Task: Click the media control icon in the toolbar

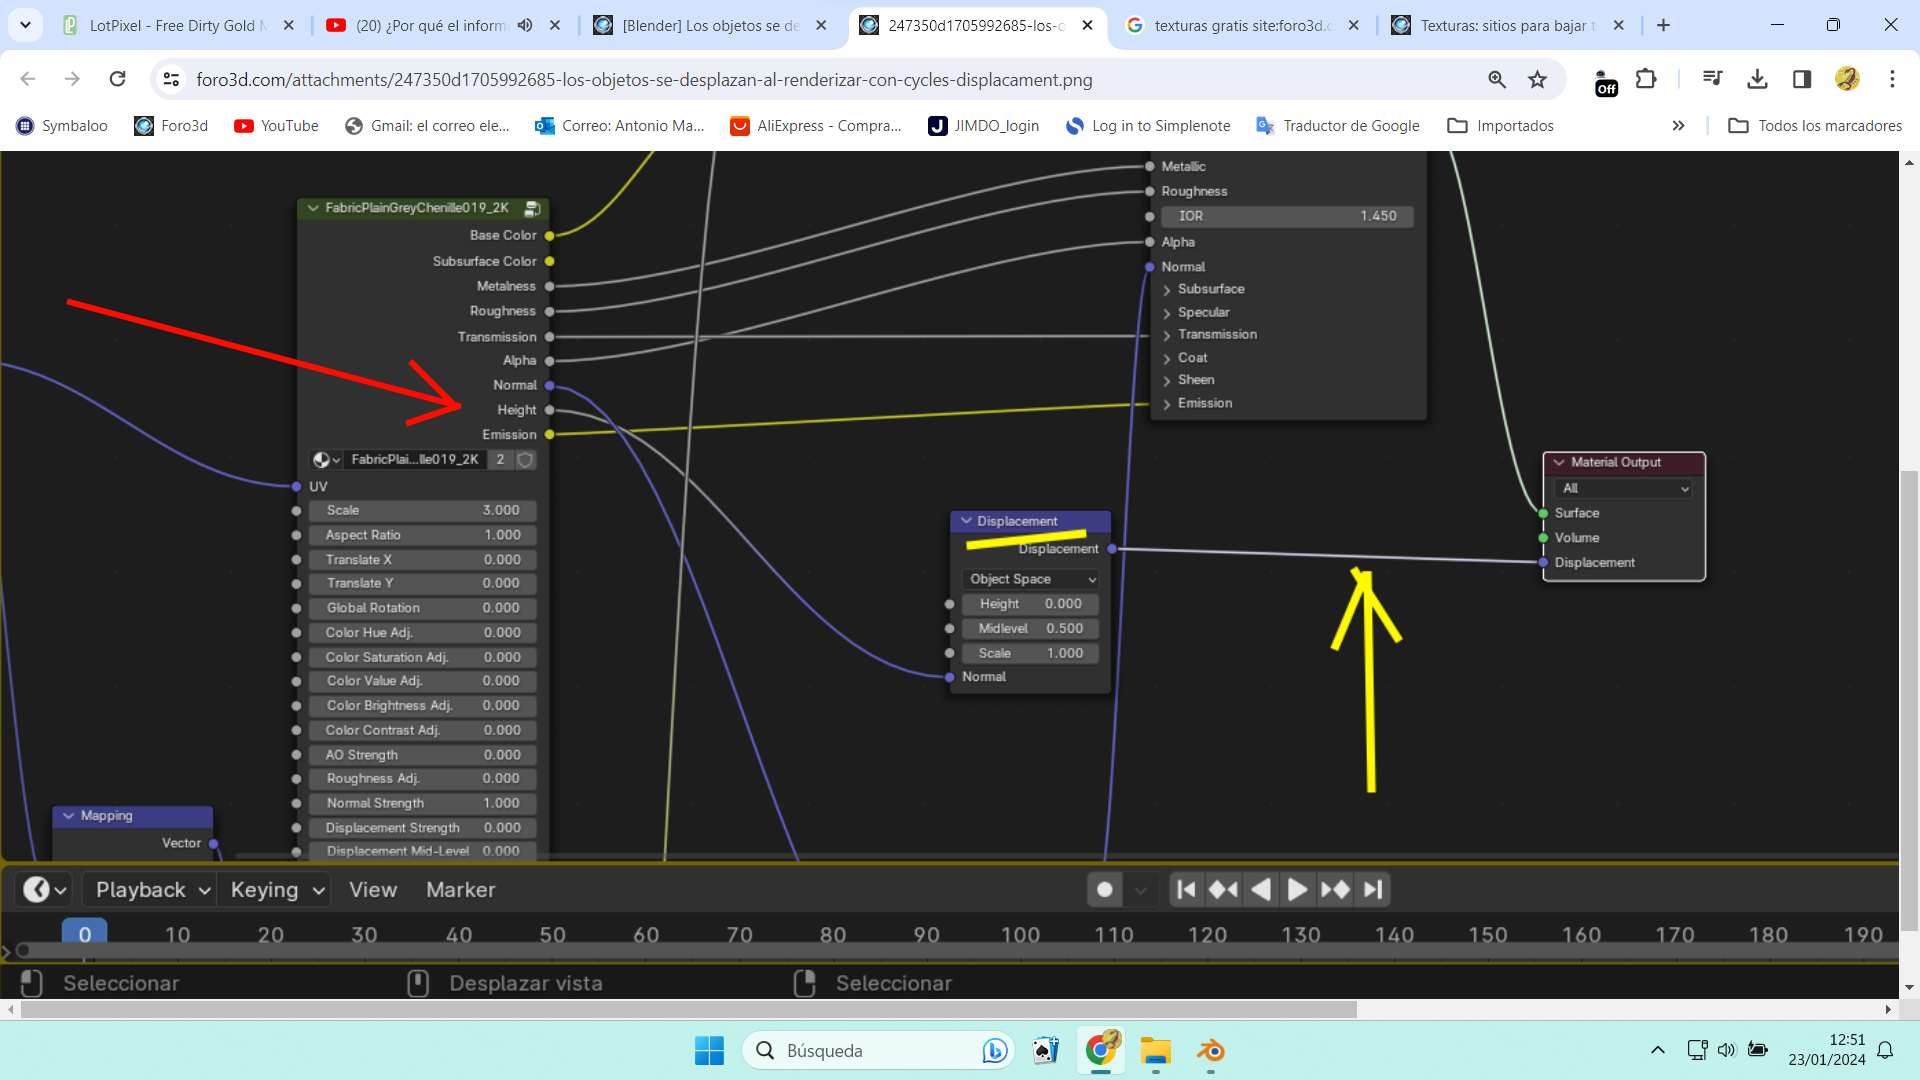Action: (1712, 79)
